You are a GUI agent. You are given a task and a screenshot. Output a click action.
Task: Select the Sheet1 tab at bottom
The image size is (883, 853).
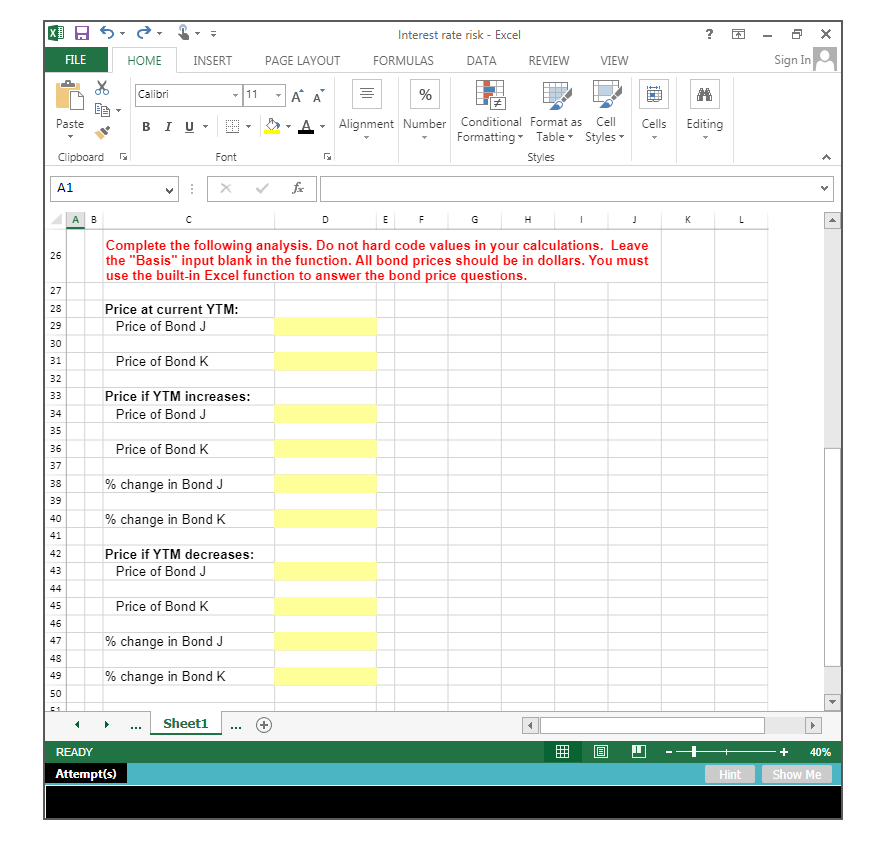185,723
